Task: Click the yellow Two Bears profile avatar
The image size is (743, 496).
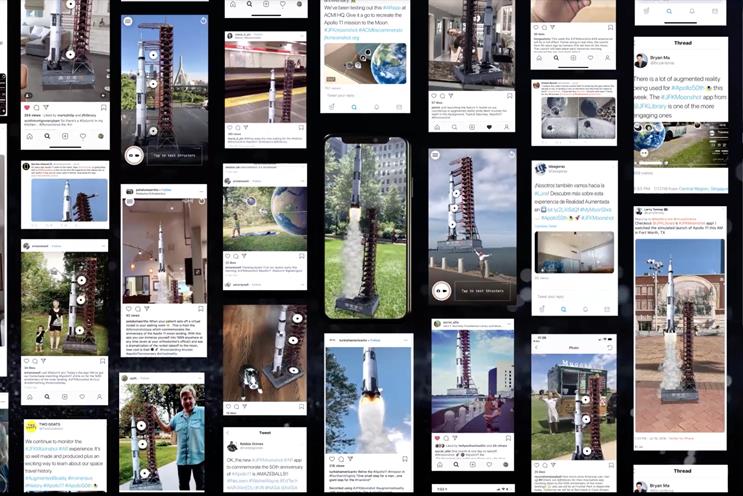Action: click(x=31, y=425)
